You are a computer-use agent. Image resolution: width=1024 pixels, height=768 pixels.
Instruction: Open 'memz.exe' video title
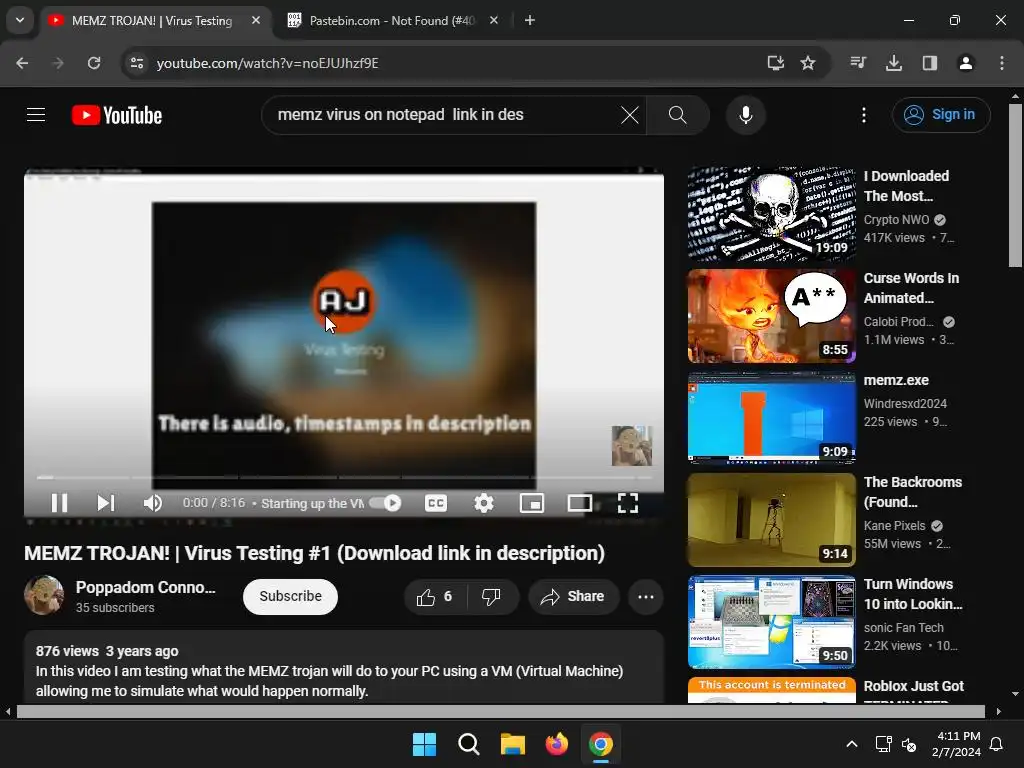coord(896,380)
